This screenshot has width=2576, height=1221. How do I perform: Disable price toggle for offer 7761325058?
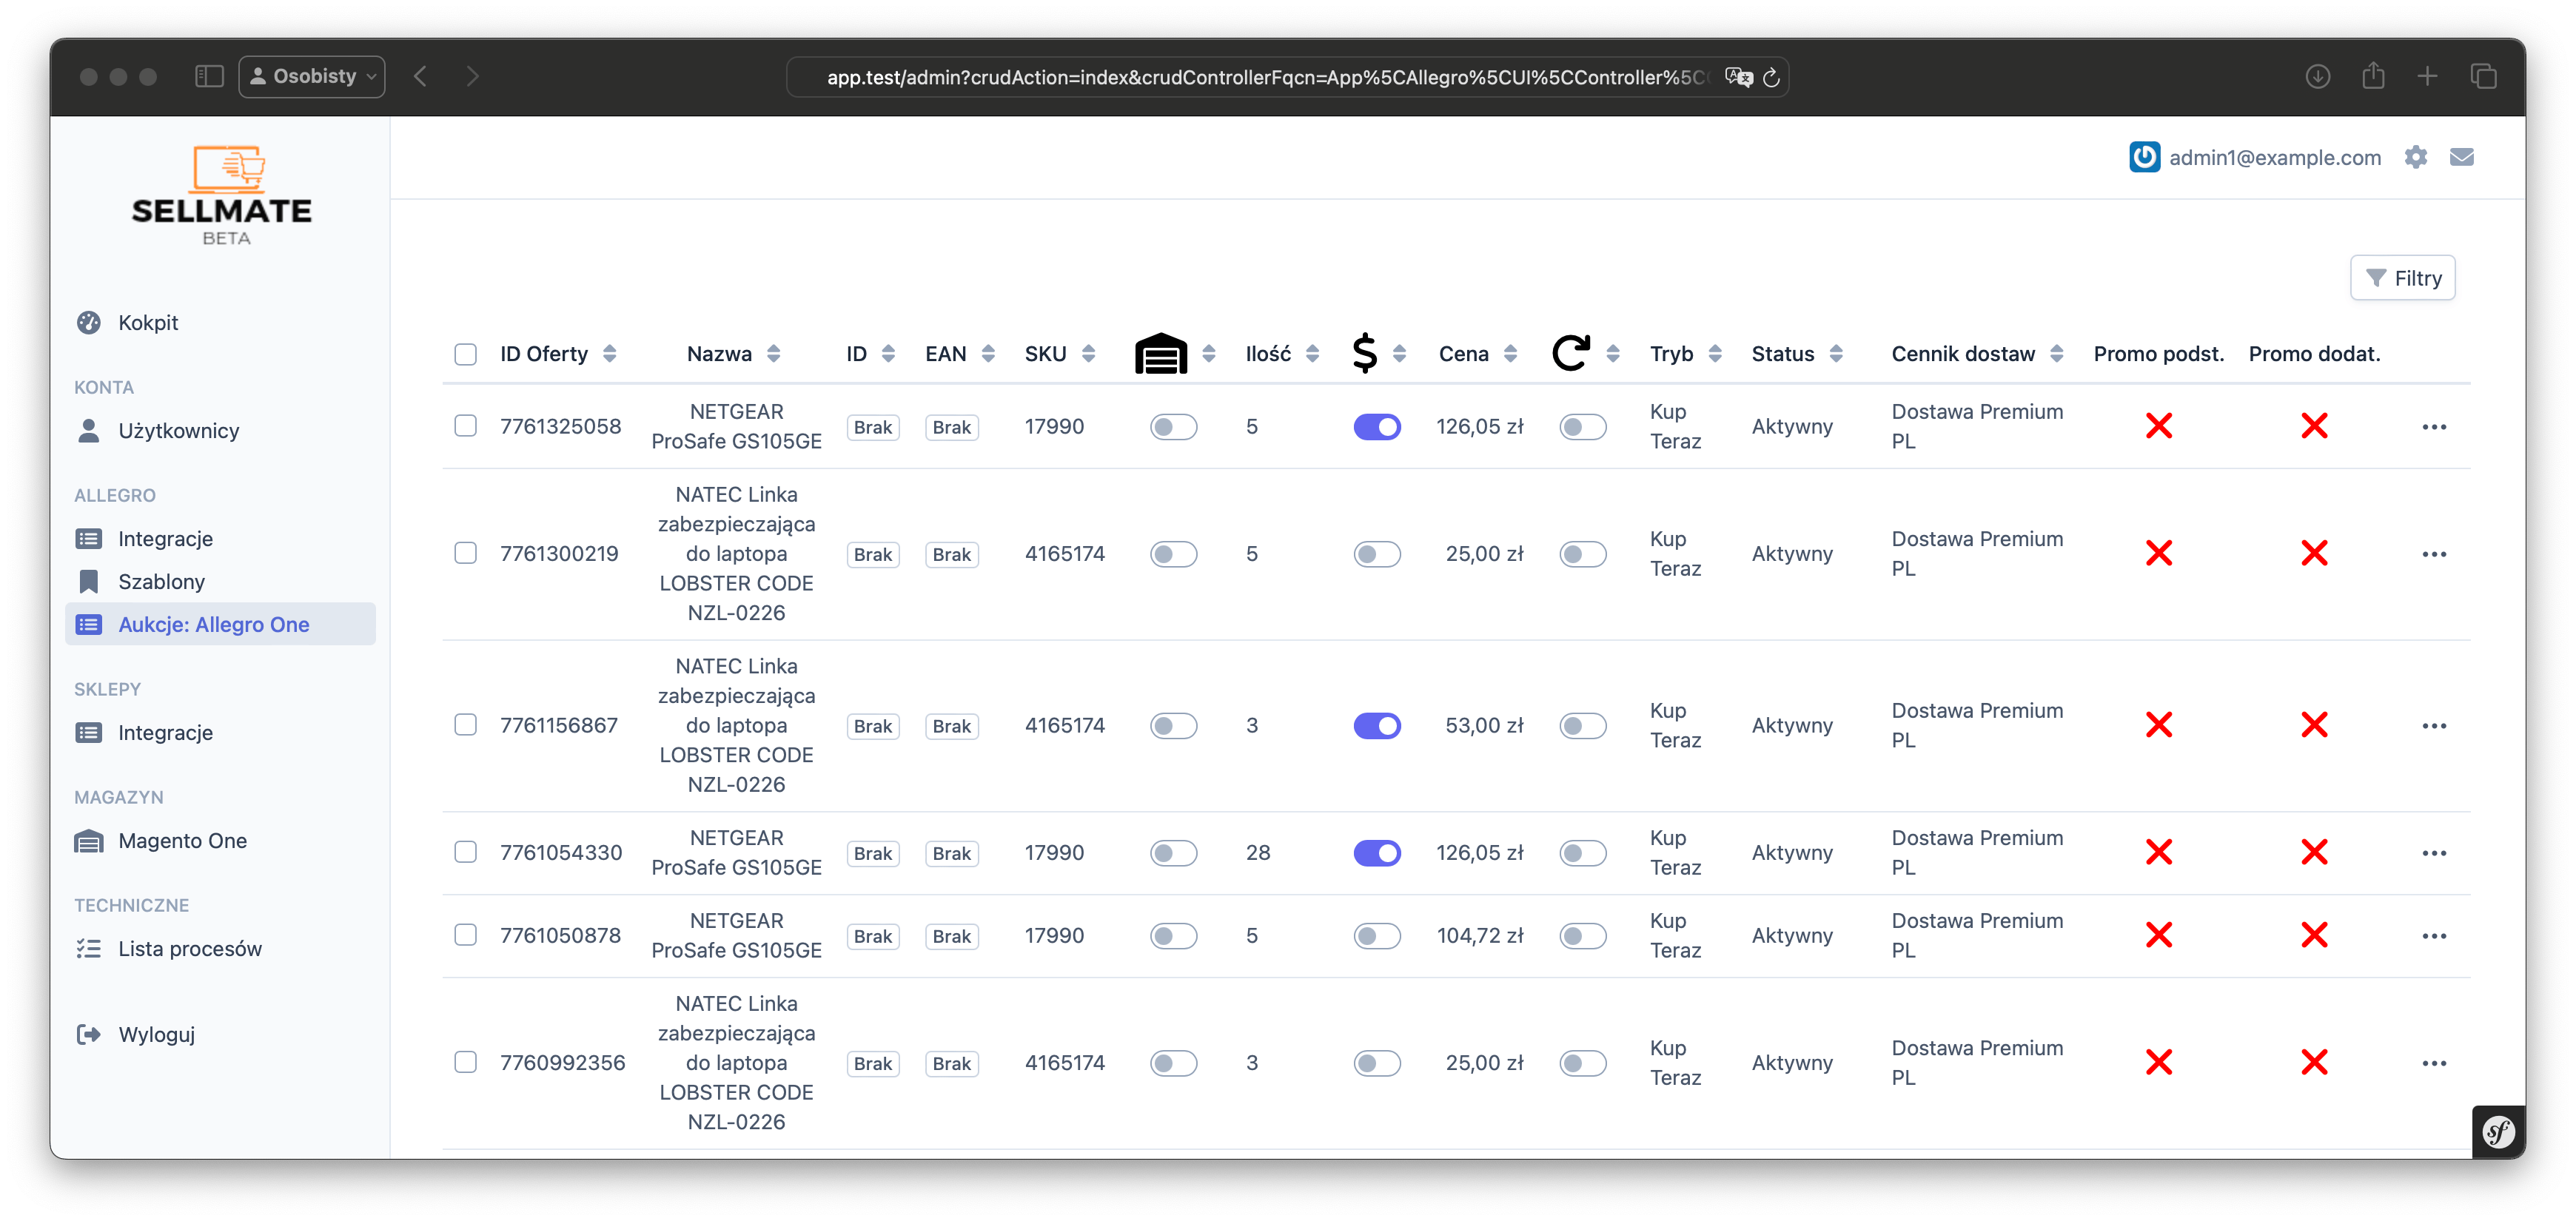click(1377, 427)
